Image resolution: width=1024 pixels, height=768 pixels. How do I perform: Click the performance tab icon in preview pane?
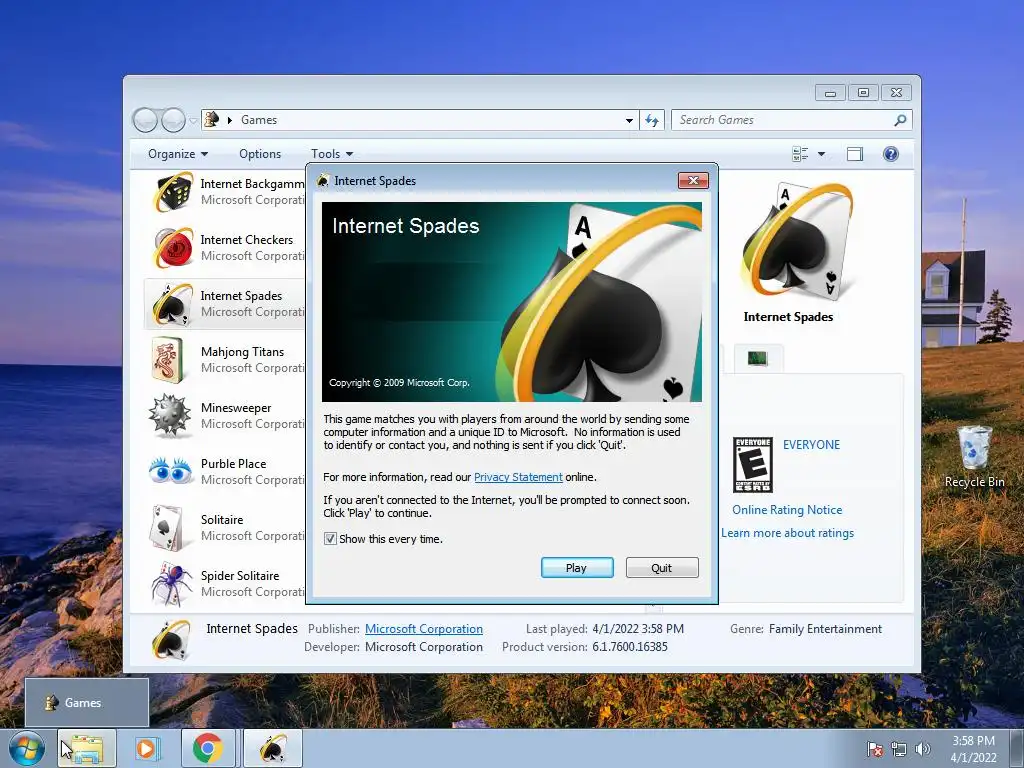(758, 358)
